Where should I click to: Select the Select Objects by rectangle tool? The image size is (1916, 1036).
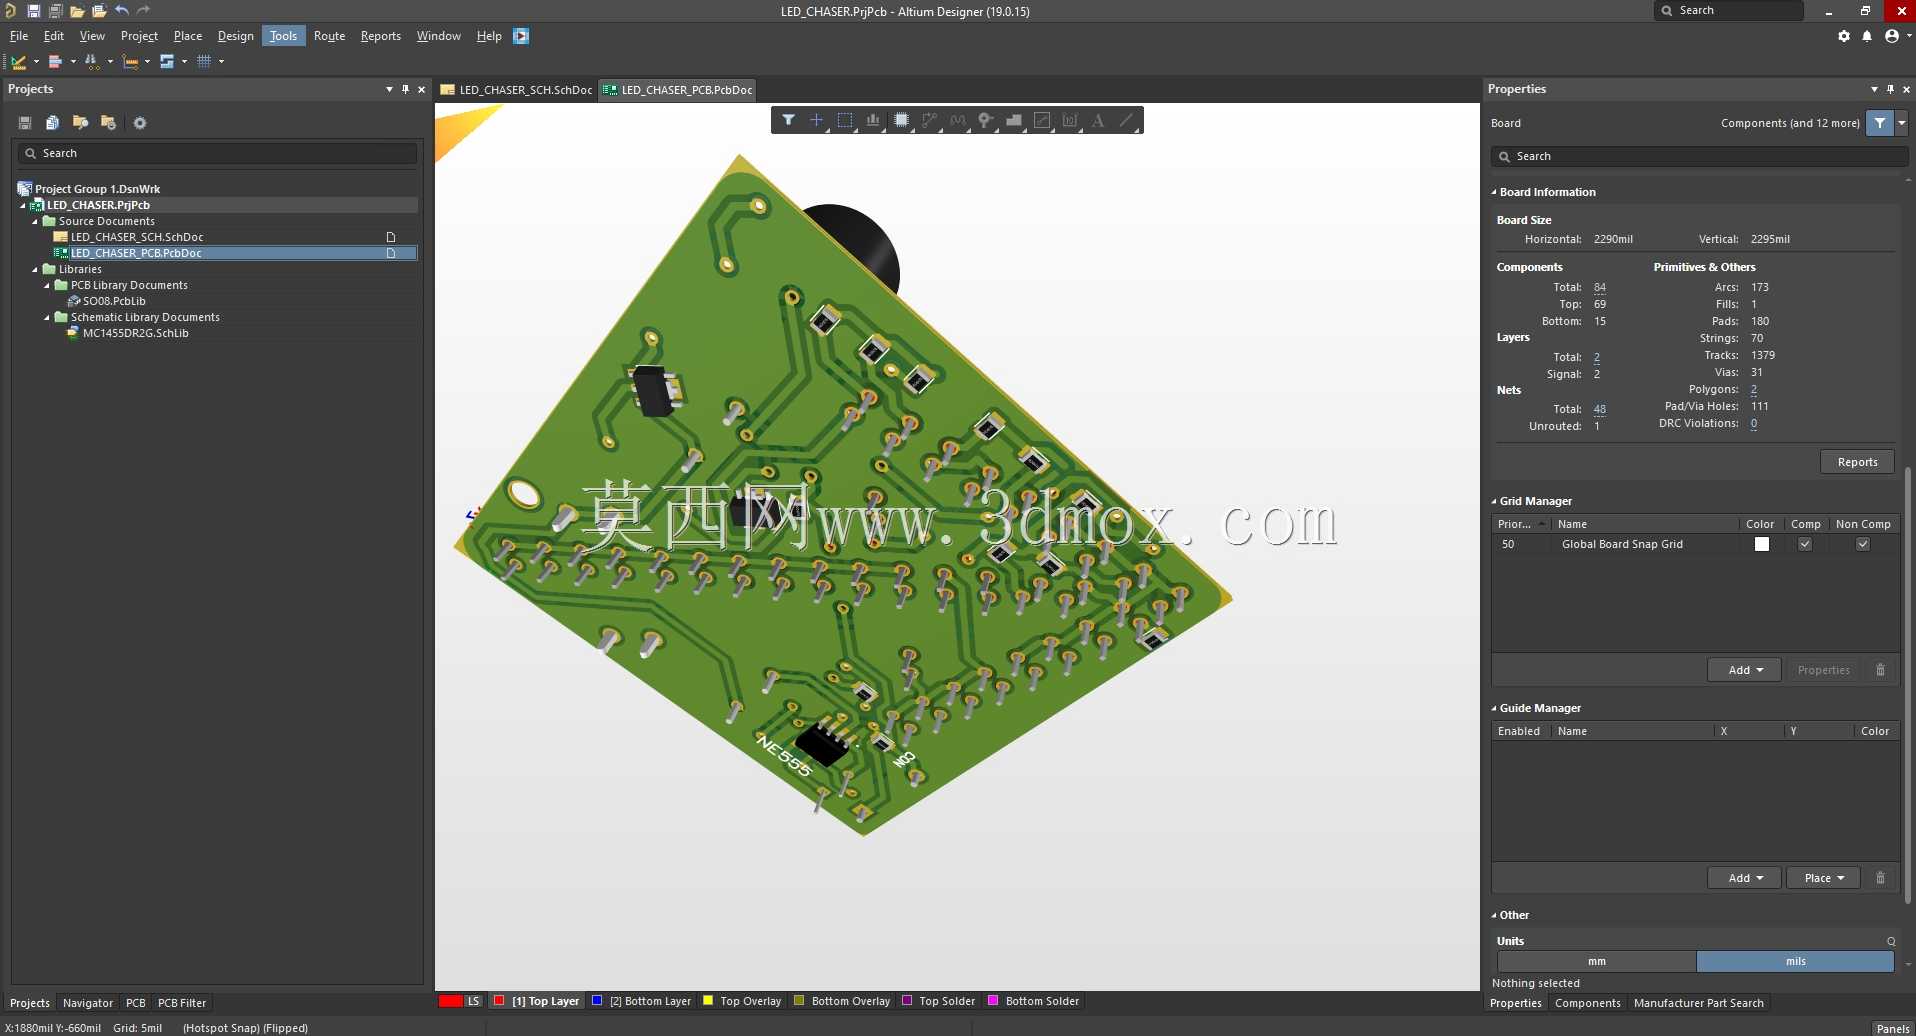845,120
